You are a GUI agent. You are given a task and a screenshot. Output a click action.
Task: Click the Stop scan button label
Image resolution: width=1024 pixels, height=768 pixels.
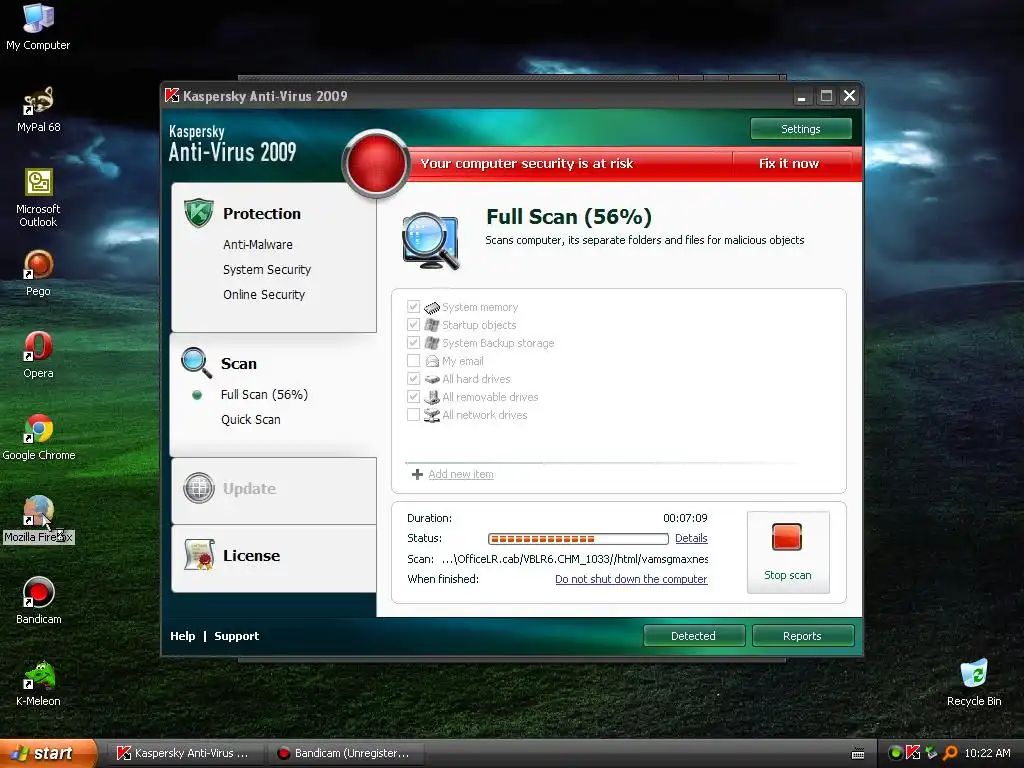point(788,575)
